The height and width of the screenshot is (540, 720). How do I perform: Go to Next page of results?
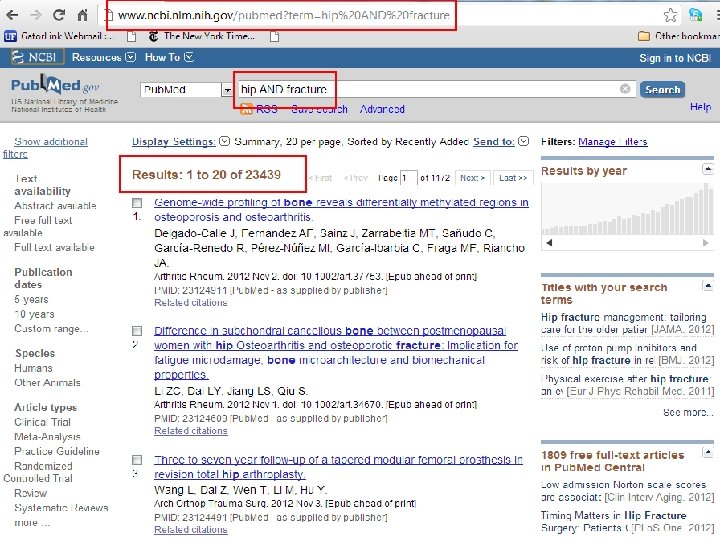pyautogui.click(x=472, y=178)
